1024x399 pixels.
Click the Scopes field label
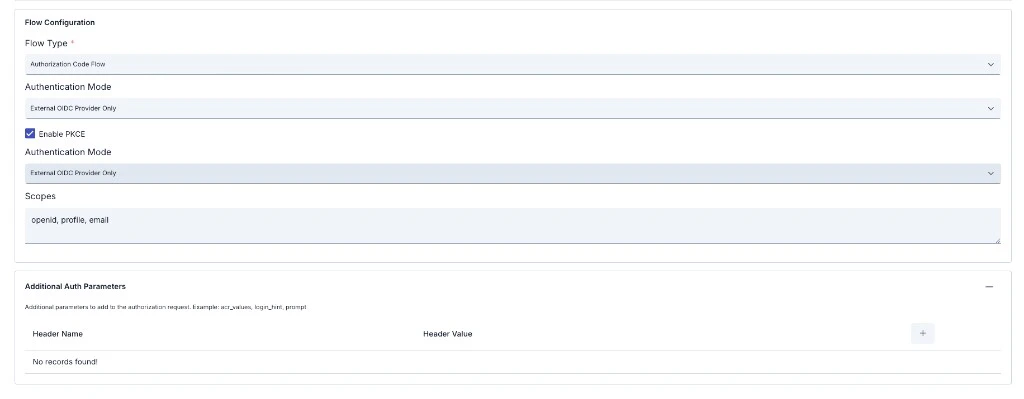40,196
